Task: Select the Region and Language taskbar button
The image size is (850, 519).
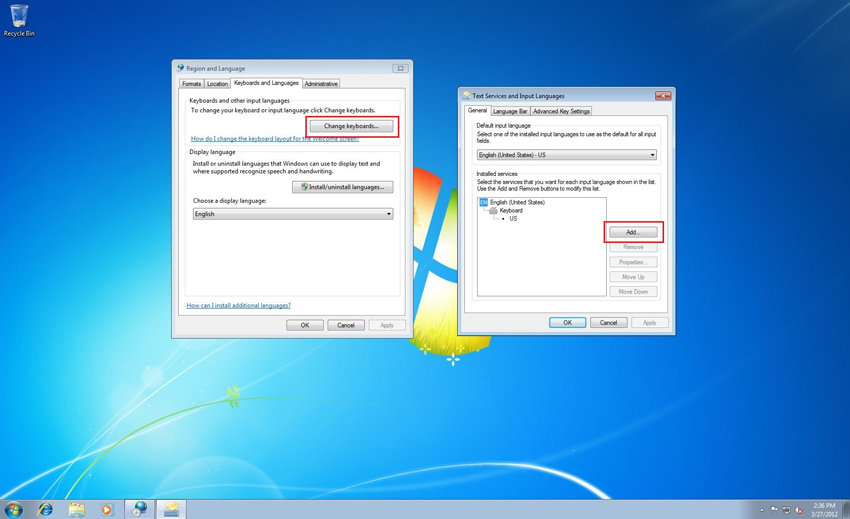Action: click(140, 509)
